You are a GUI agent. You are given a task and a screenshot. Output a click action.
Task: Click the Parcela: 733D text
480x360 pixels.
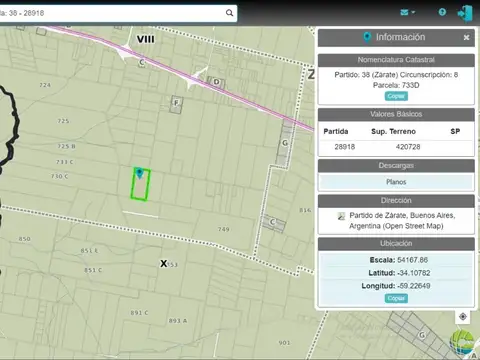click(x=396, y=85)
